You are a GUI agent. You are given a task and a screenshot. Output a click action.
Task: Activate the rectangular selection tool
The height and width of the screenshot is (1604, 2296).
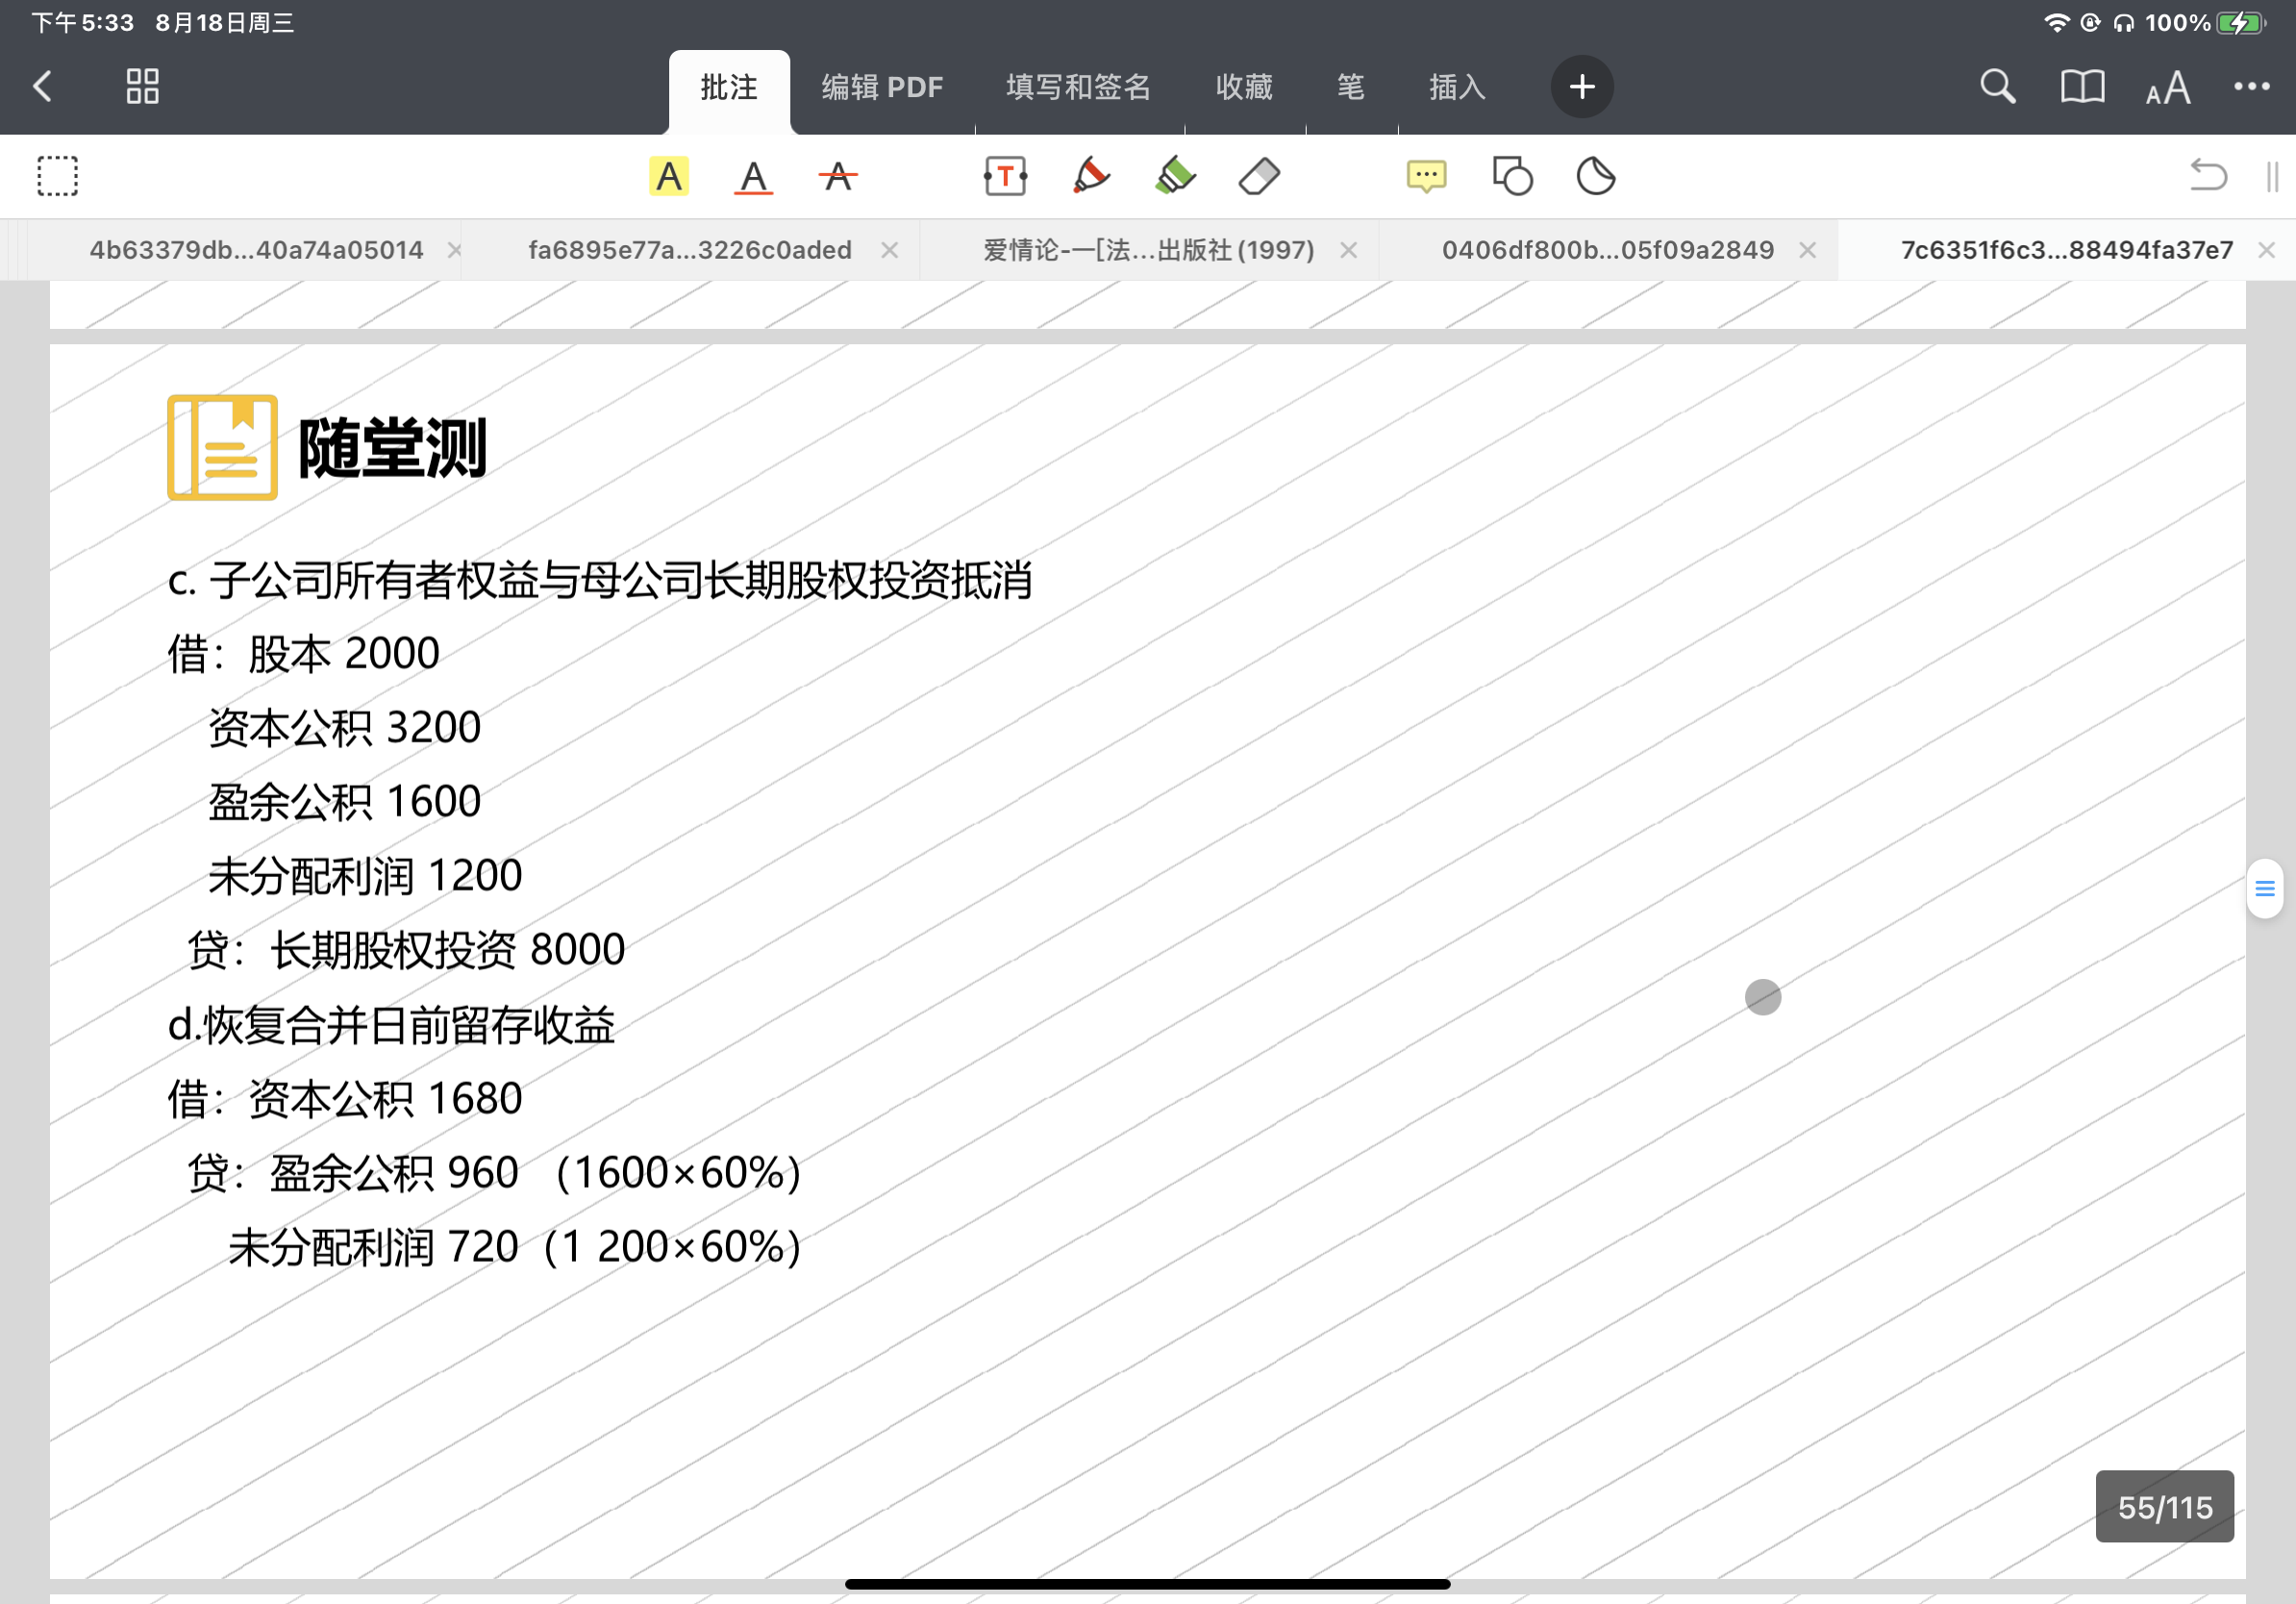[58, 177]
